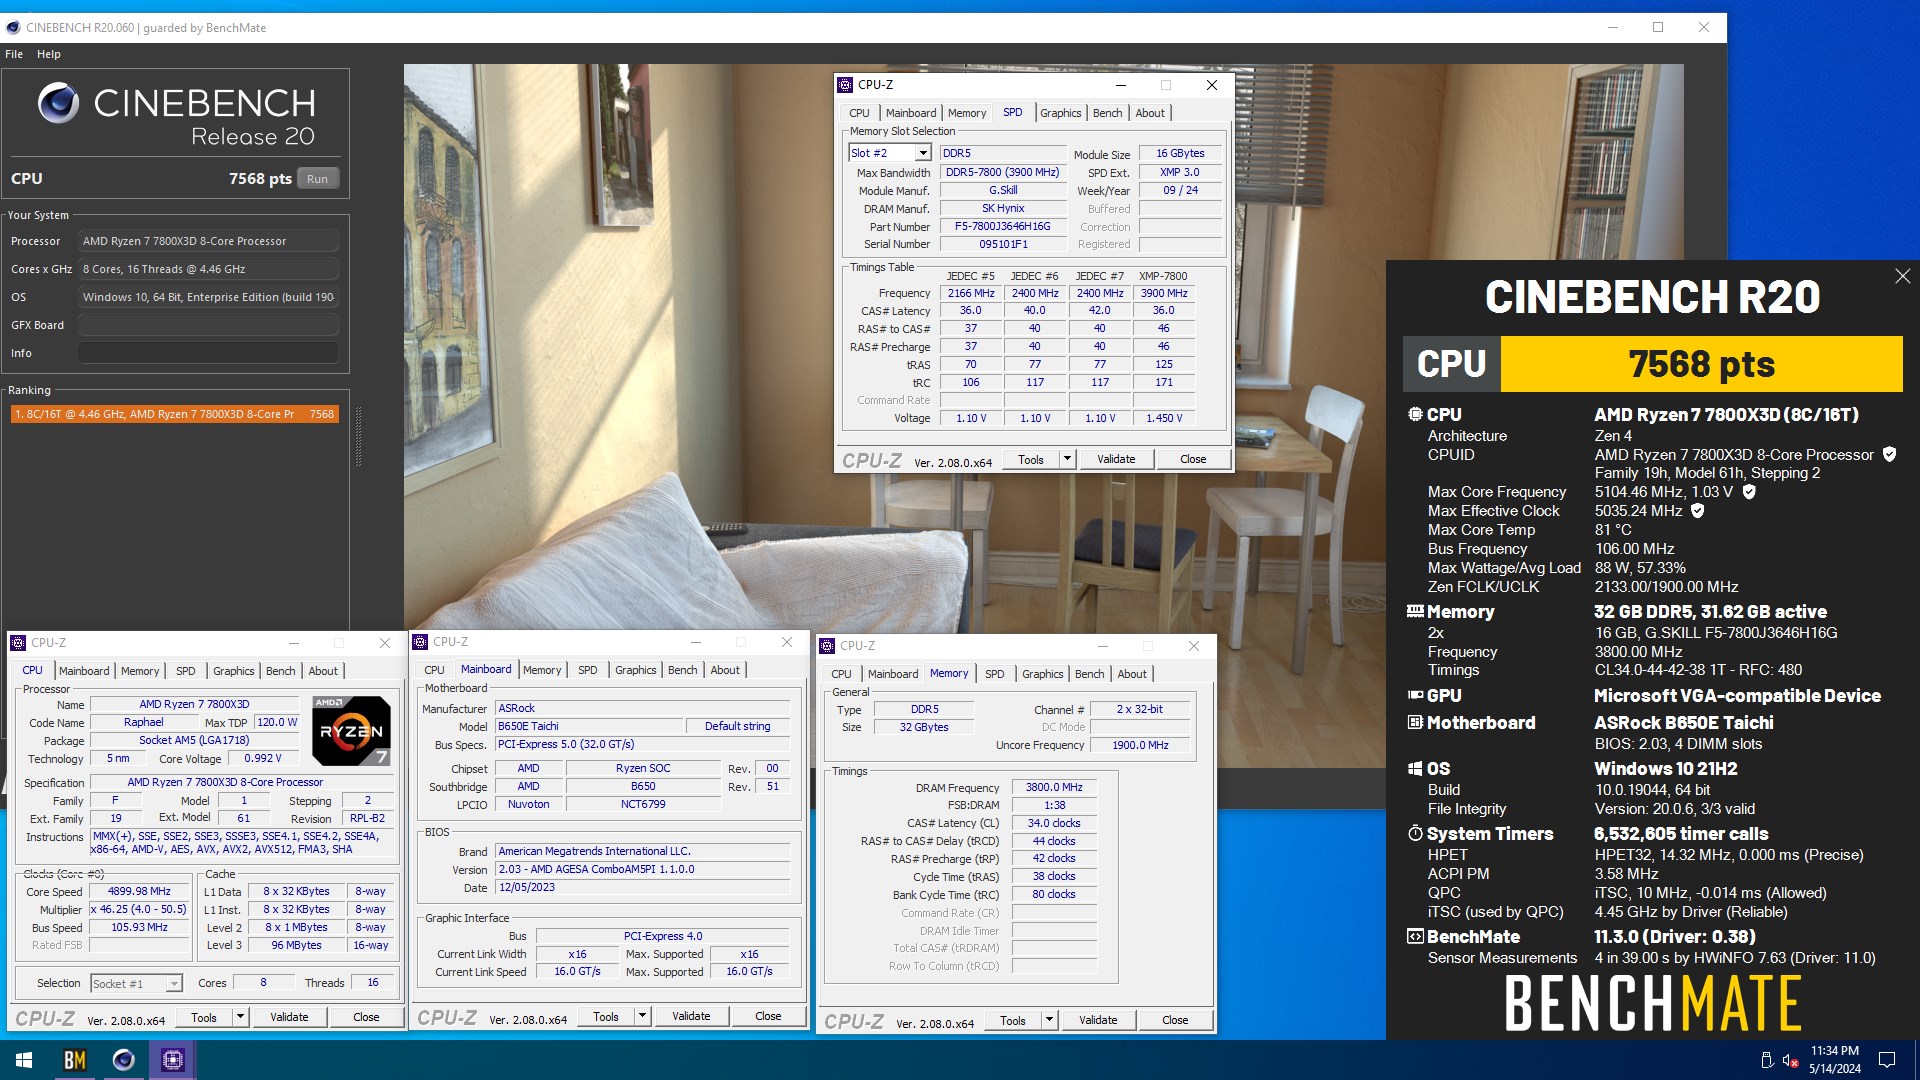The width and height of the screenshot is (1920, 1080).
Task: Click the Cinebench Info field
Action: 208,353
